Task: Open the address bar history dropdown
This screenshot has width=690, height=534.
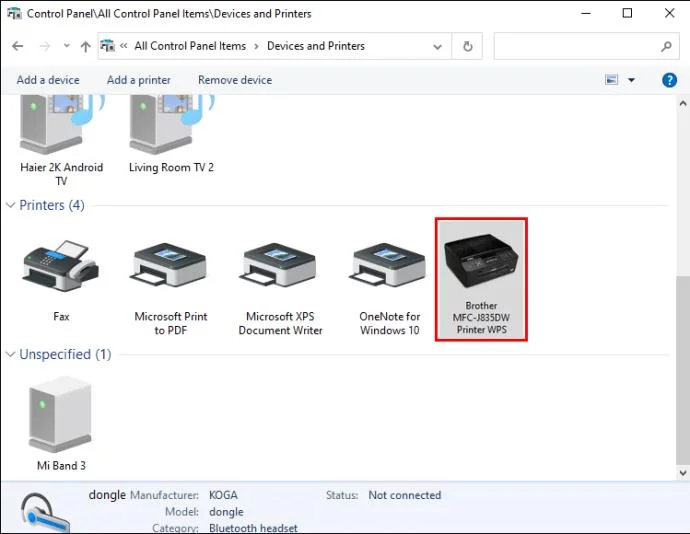Action: pos(437,46)
